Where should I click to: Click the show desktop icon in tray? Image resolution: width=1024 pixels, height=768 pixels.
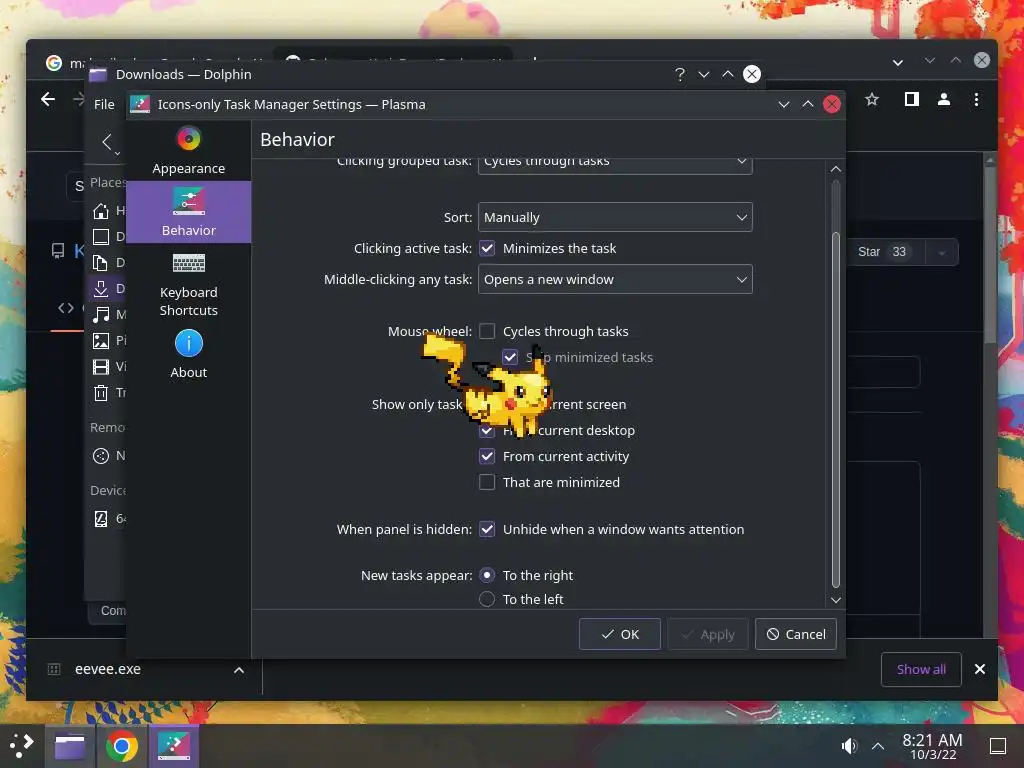pos(998,746)
